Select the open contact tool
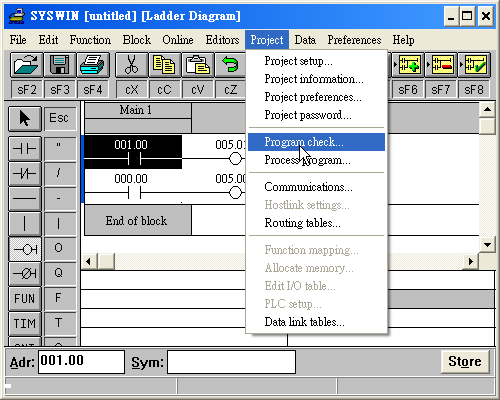500x400 pixels. point(25,148)
